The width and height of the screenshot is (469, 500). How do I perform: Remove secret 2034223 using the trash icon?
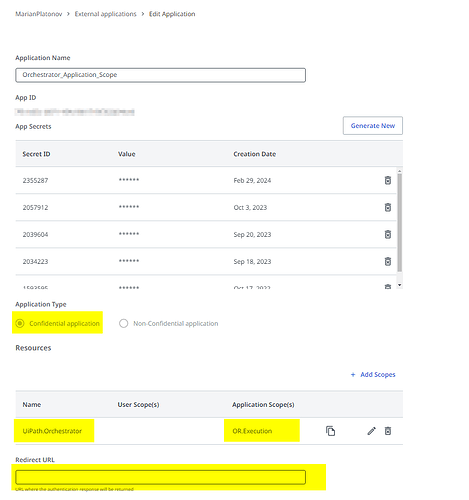pyautogui.click(x=388, y=261)
